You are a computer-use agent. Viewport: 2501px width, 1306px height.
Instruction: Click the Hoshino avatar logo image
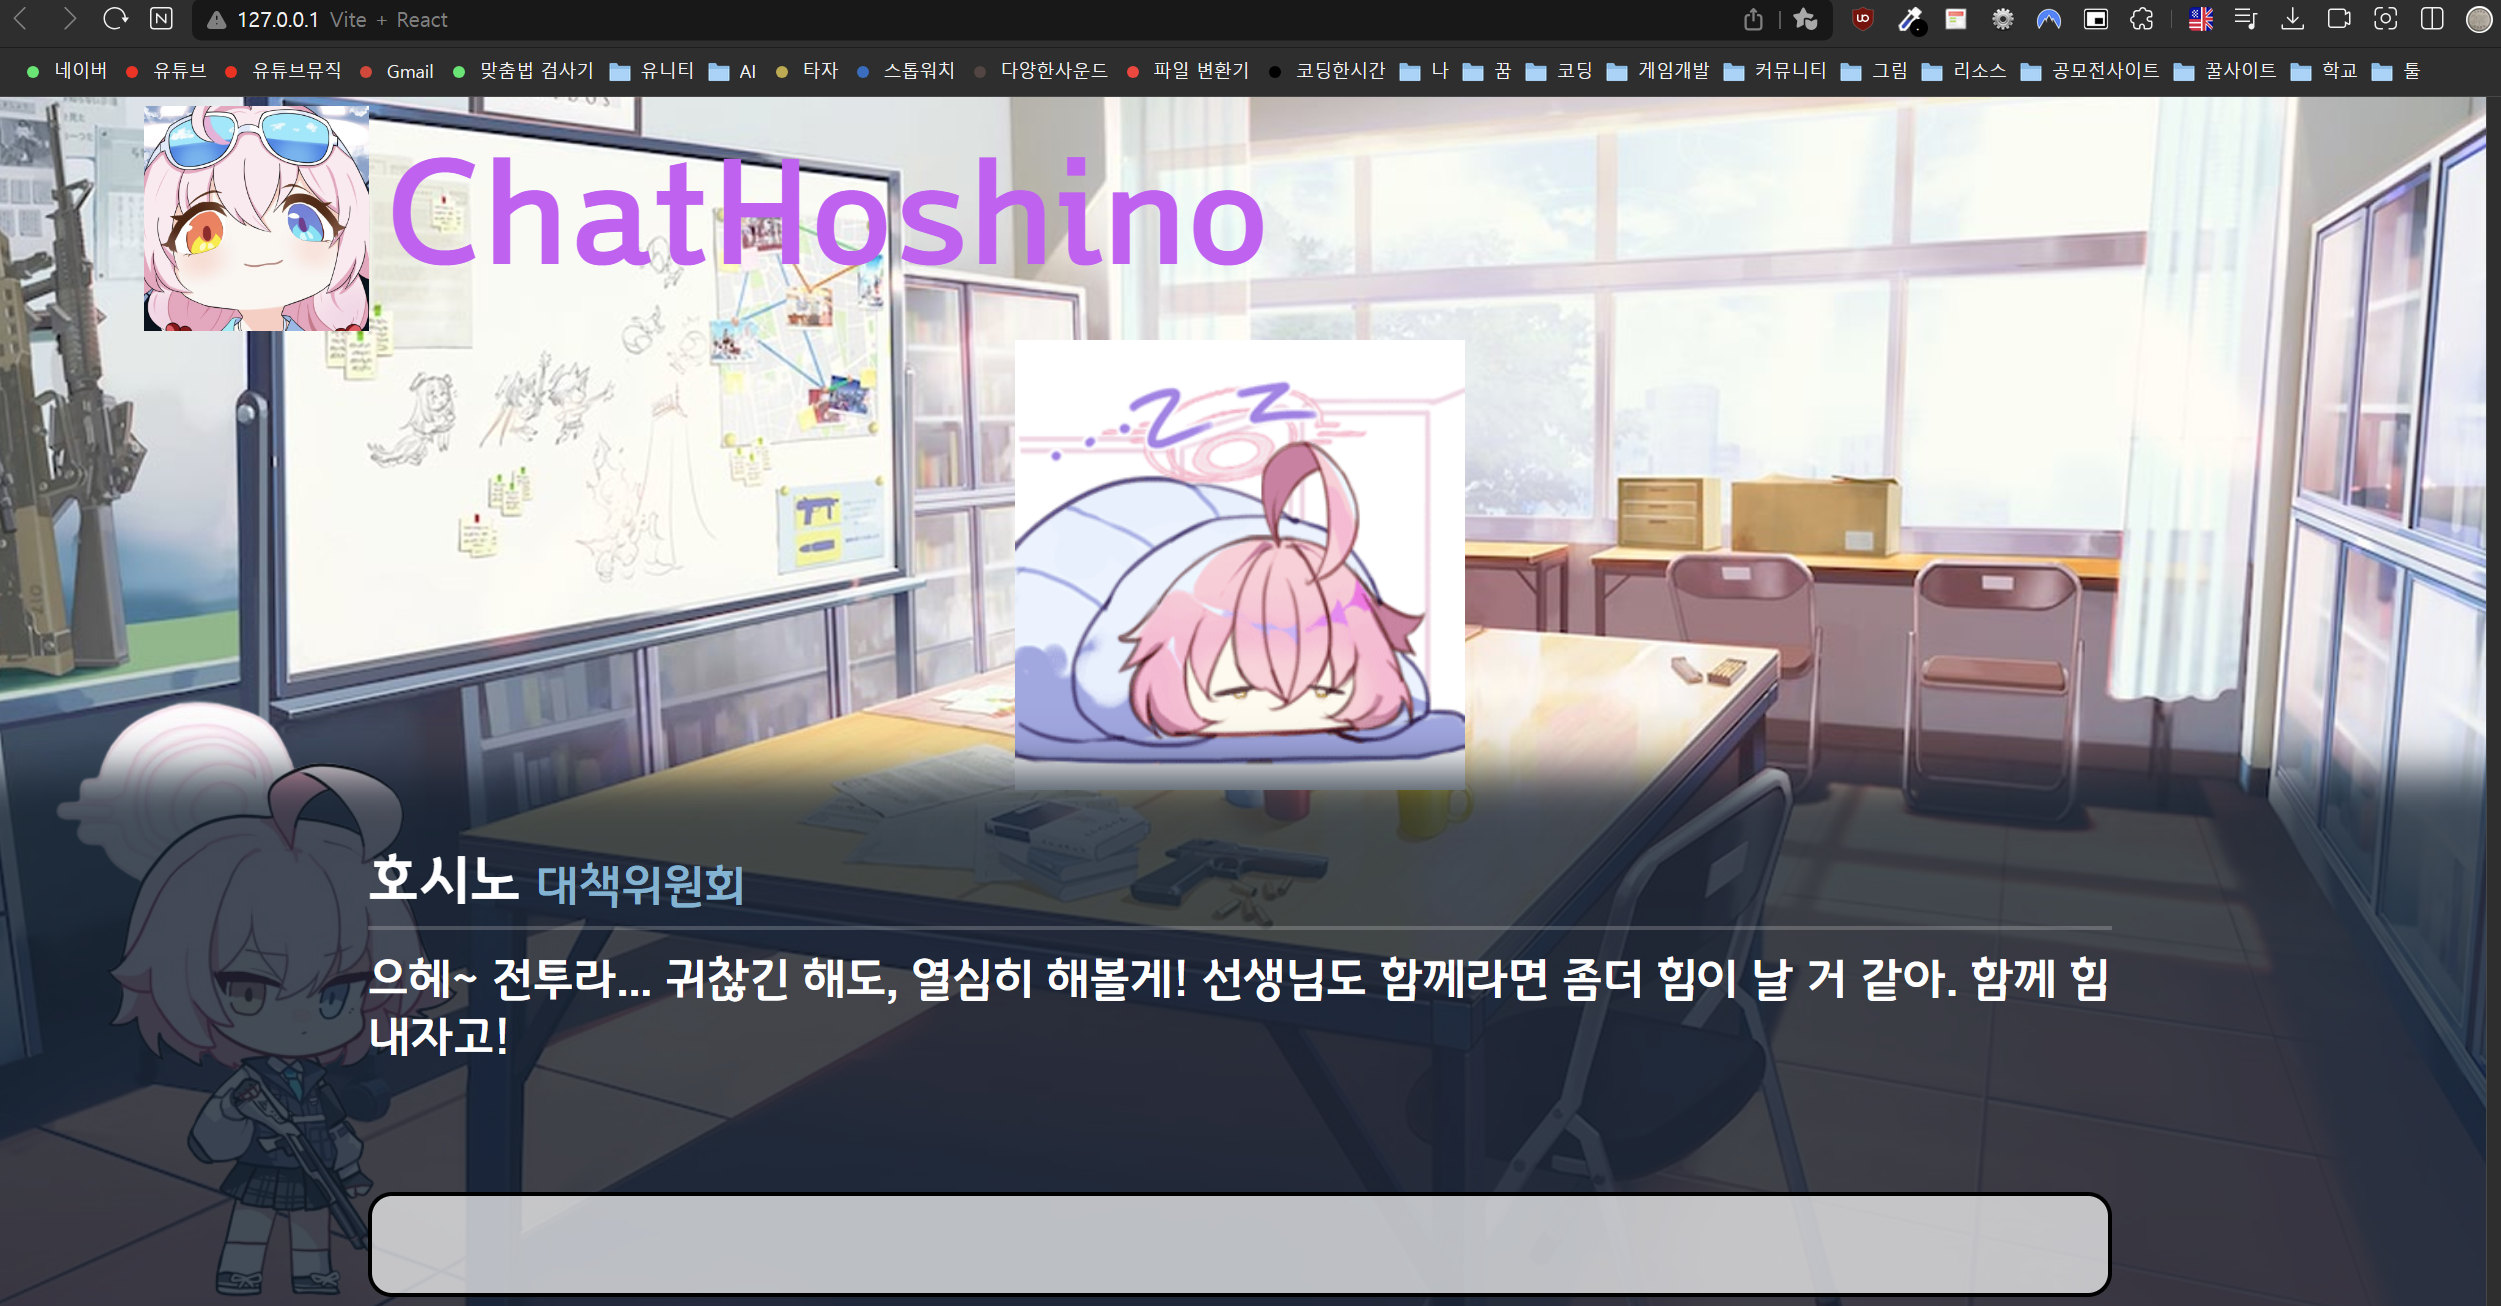(x=256, y=218)
